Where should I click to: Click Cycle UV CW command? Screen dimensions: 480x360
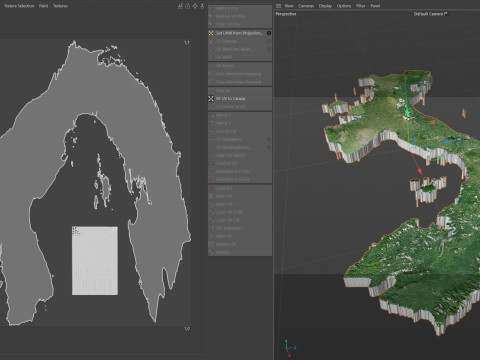pos(240,220)
